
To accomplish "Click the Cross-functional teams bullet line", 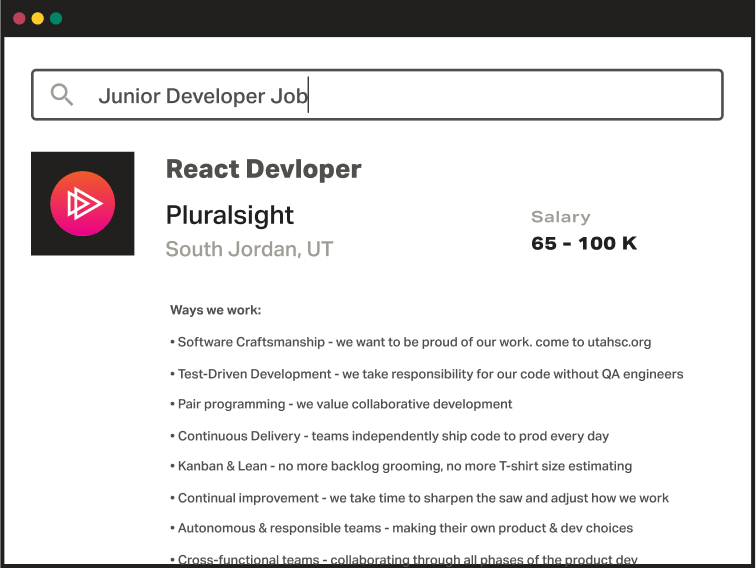I will click(404, 559).
